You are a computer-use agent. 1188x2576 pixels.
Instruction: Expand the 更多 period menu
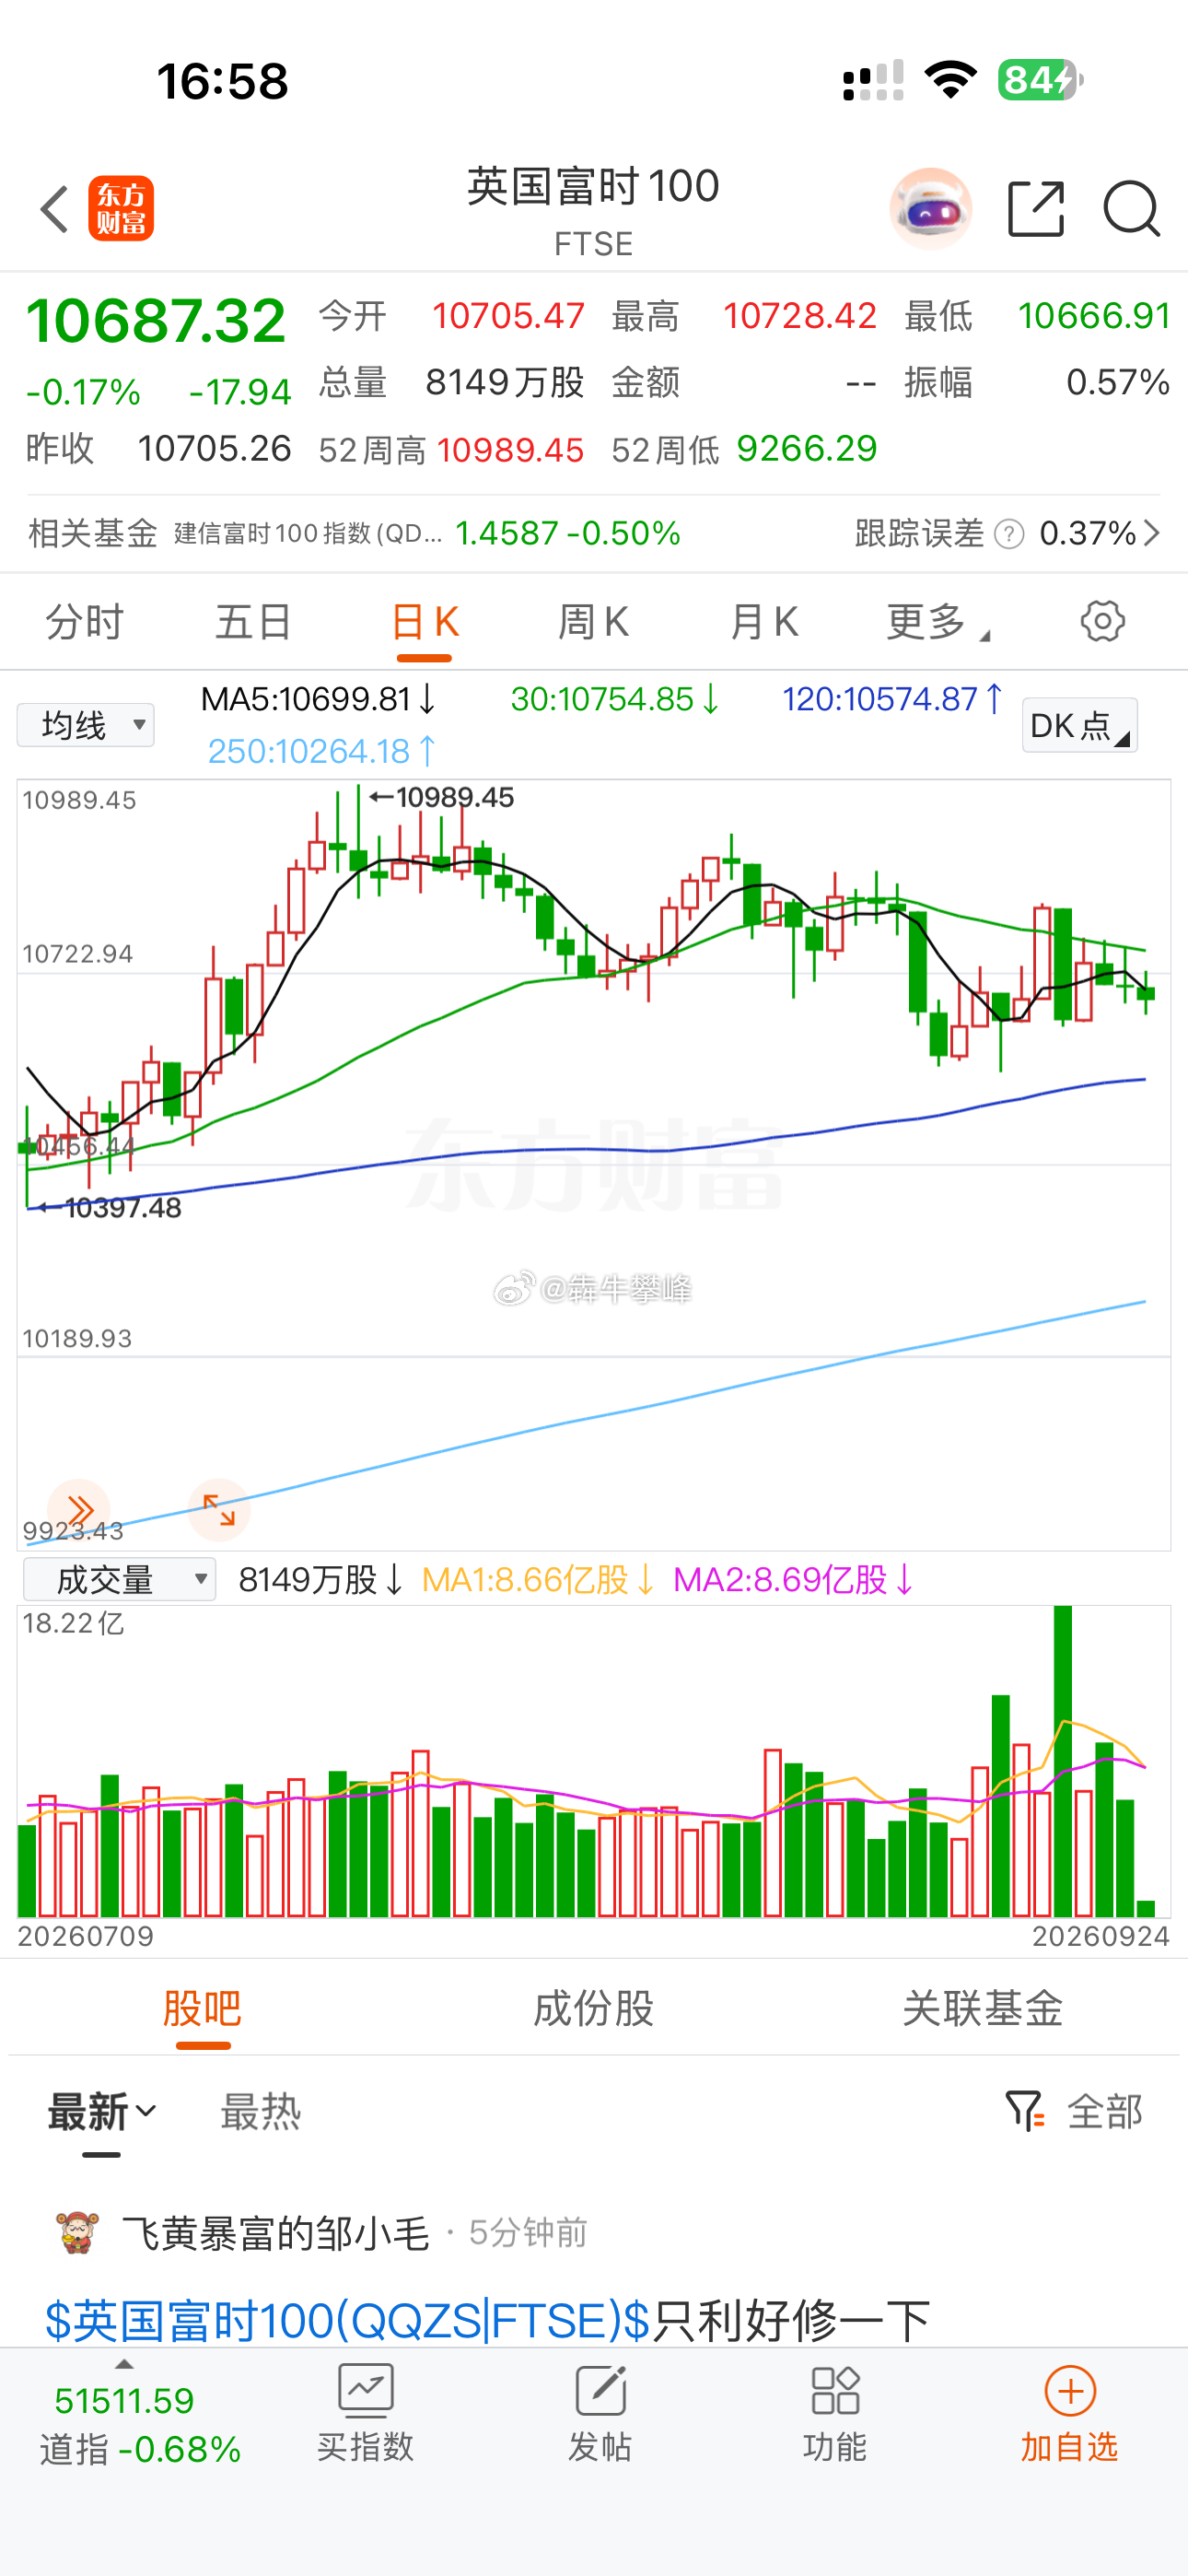[x=938, y=622]
